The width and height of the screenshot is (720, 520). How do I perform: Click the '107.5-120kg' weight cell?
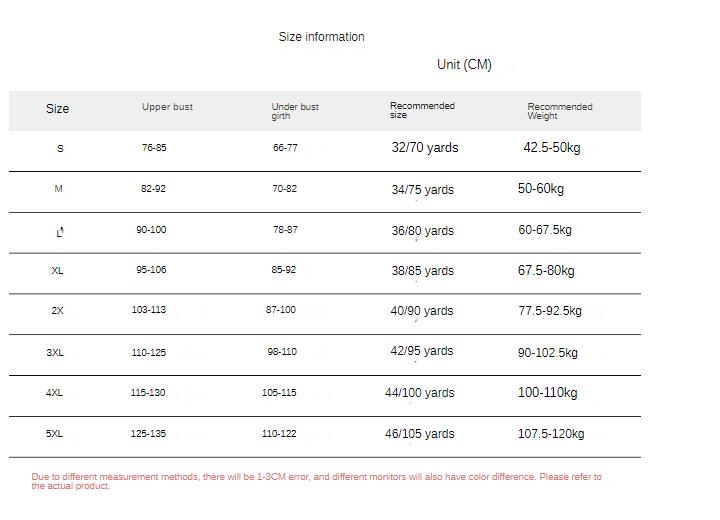(x=551, y=434)
